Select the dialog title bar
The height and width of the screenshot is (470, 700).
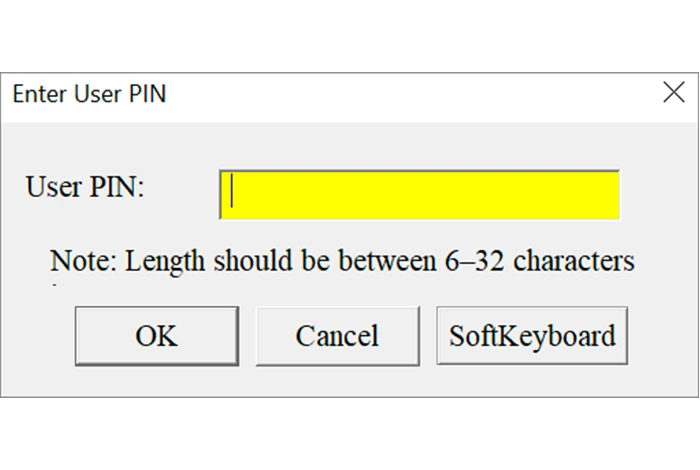pyautogui.click(x=350, y=95)
